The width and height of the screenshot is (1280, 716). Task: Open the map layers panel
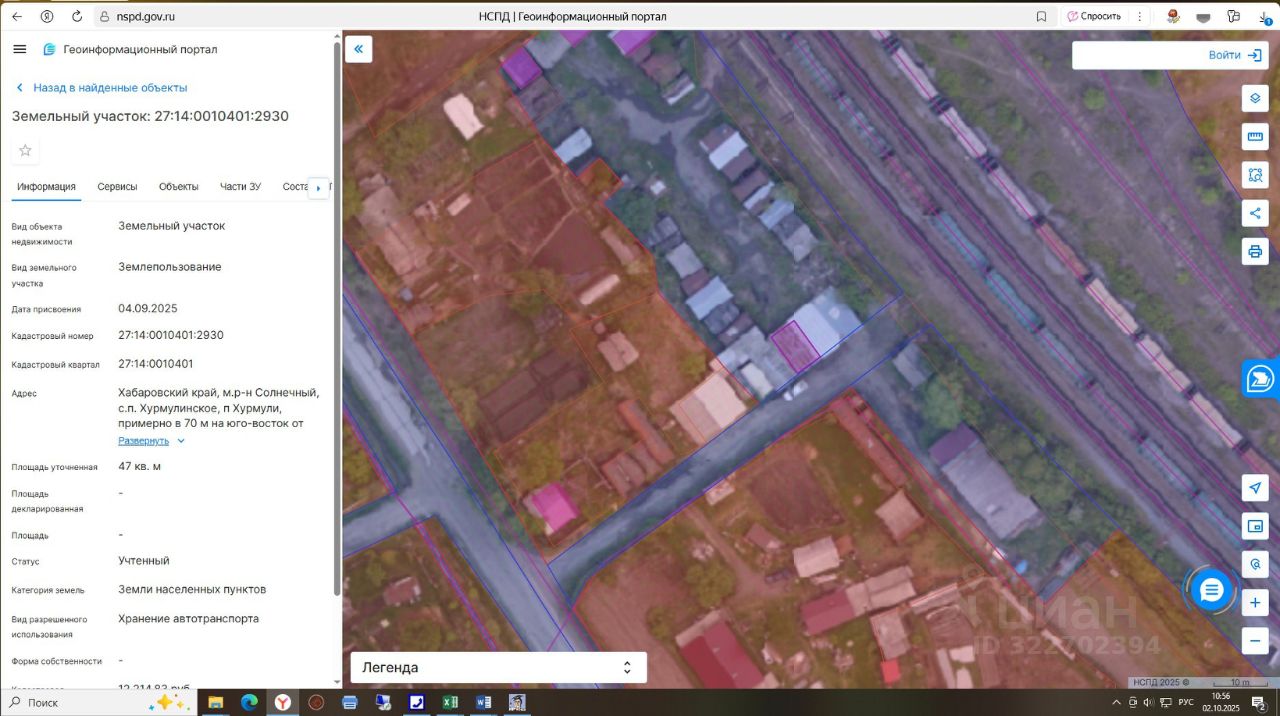tap(1255, 99)
